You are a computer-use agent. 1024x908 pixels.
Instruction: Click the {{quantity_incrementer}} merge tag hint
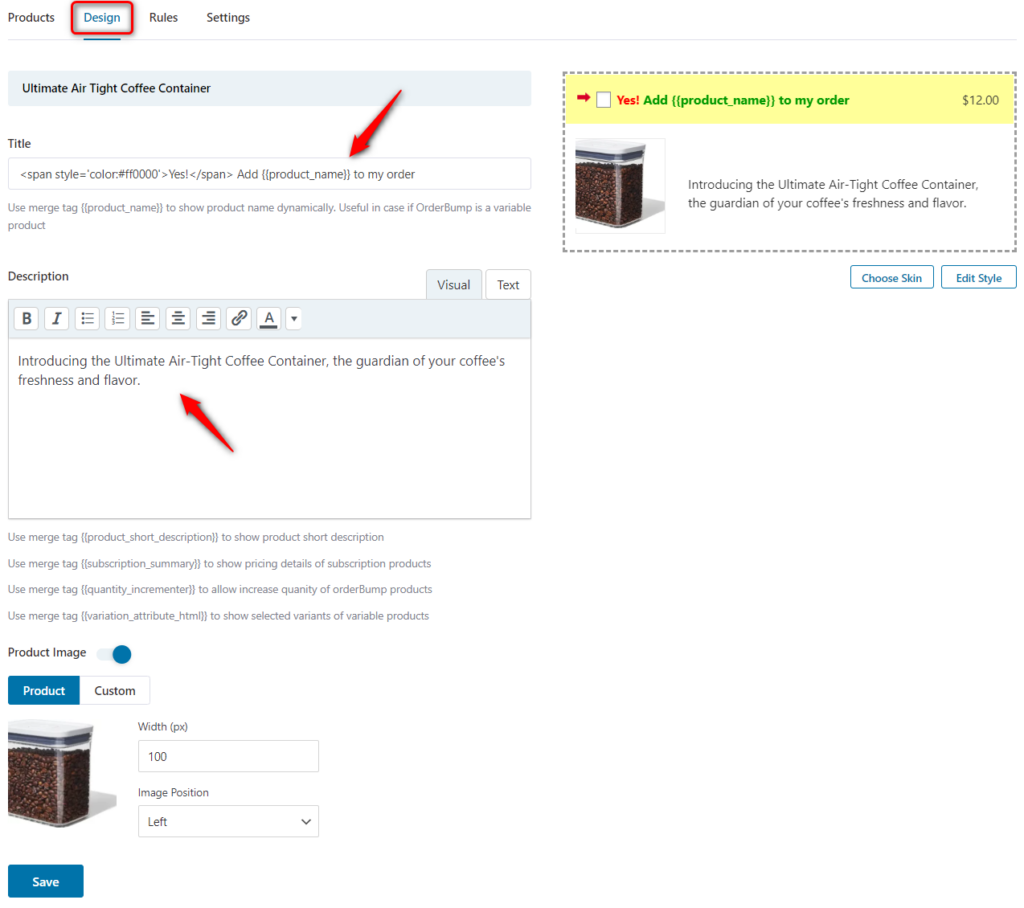[220, 589]
